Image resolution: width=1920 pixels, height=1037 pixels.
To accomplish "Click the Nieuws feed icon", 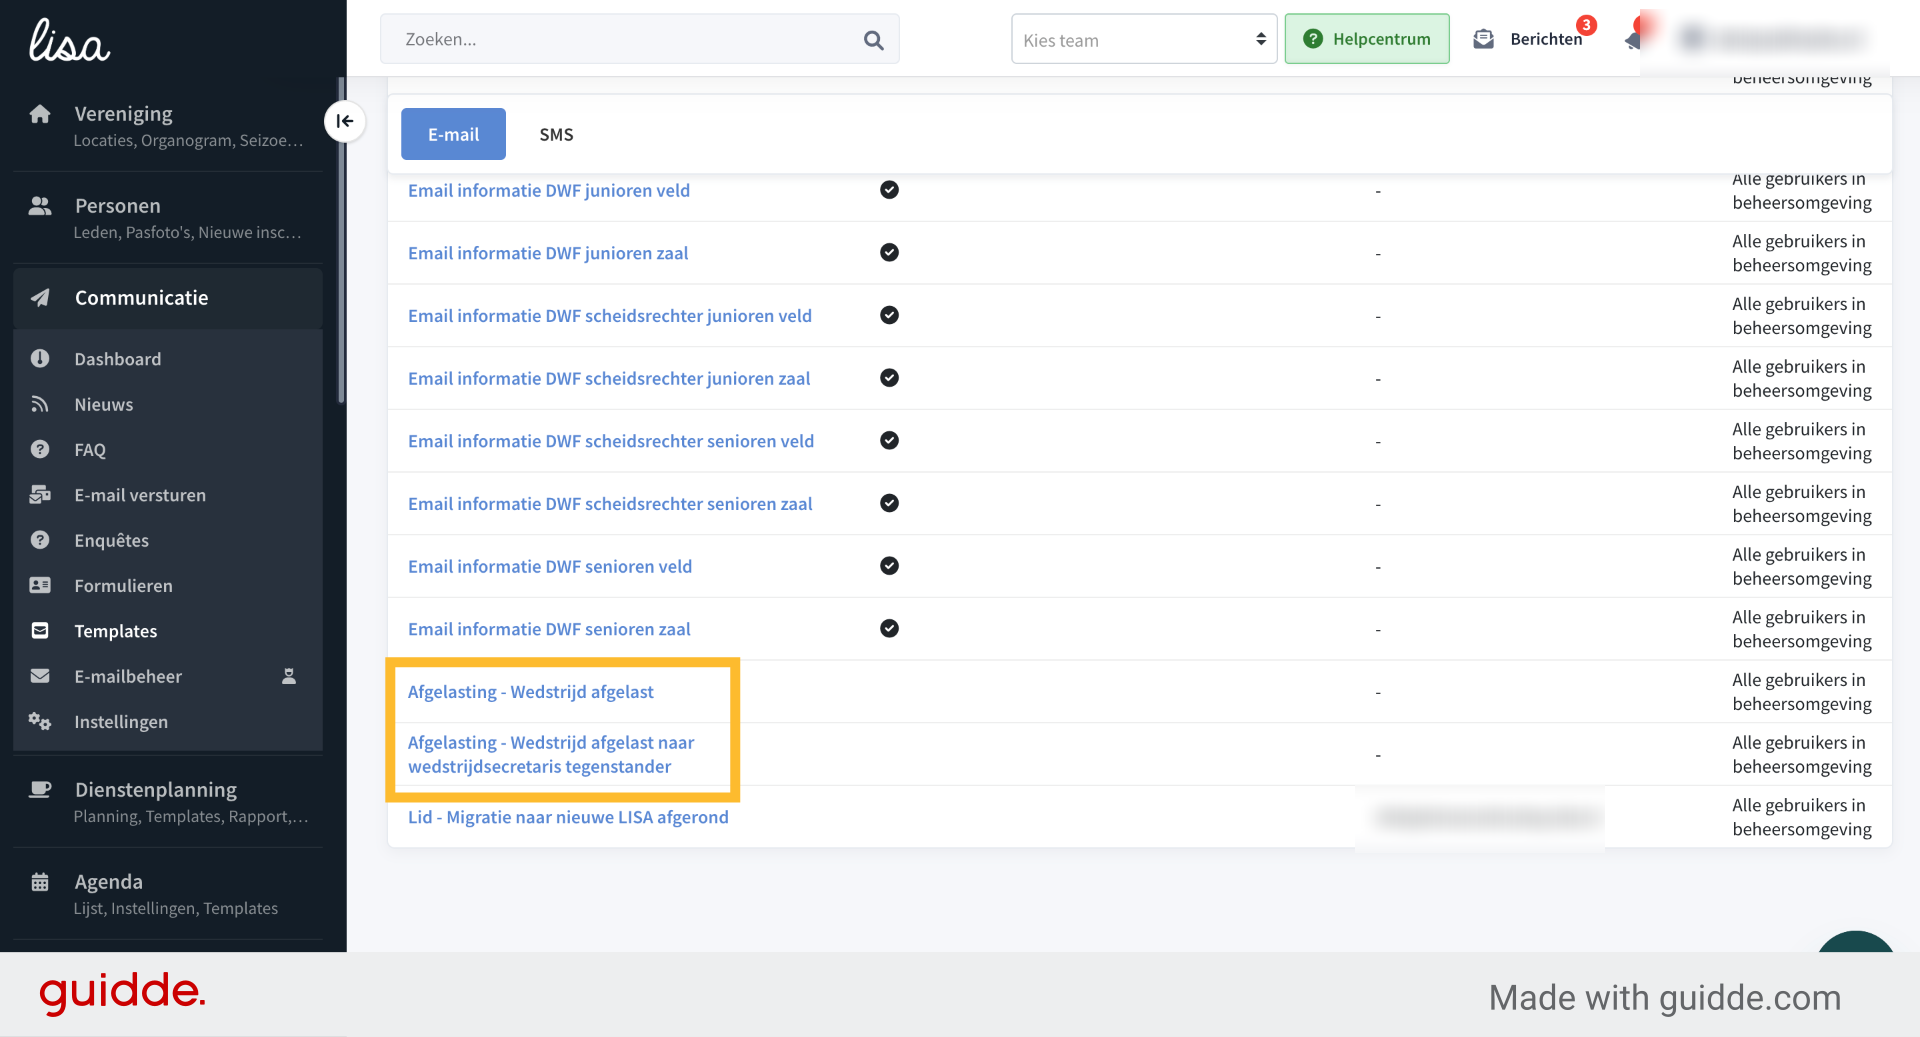I will click(40, 404).
